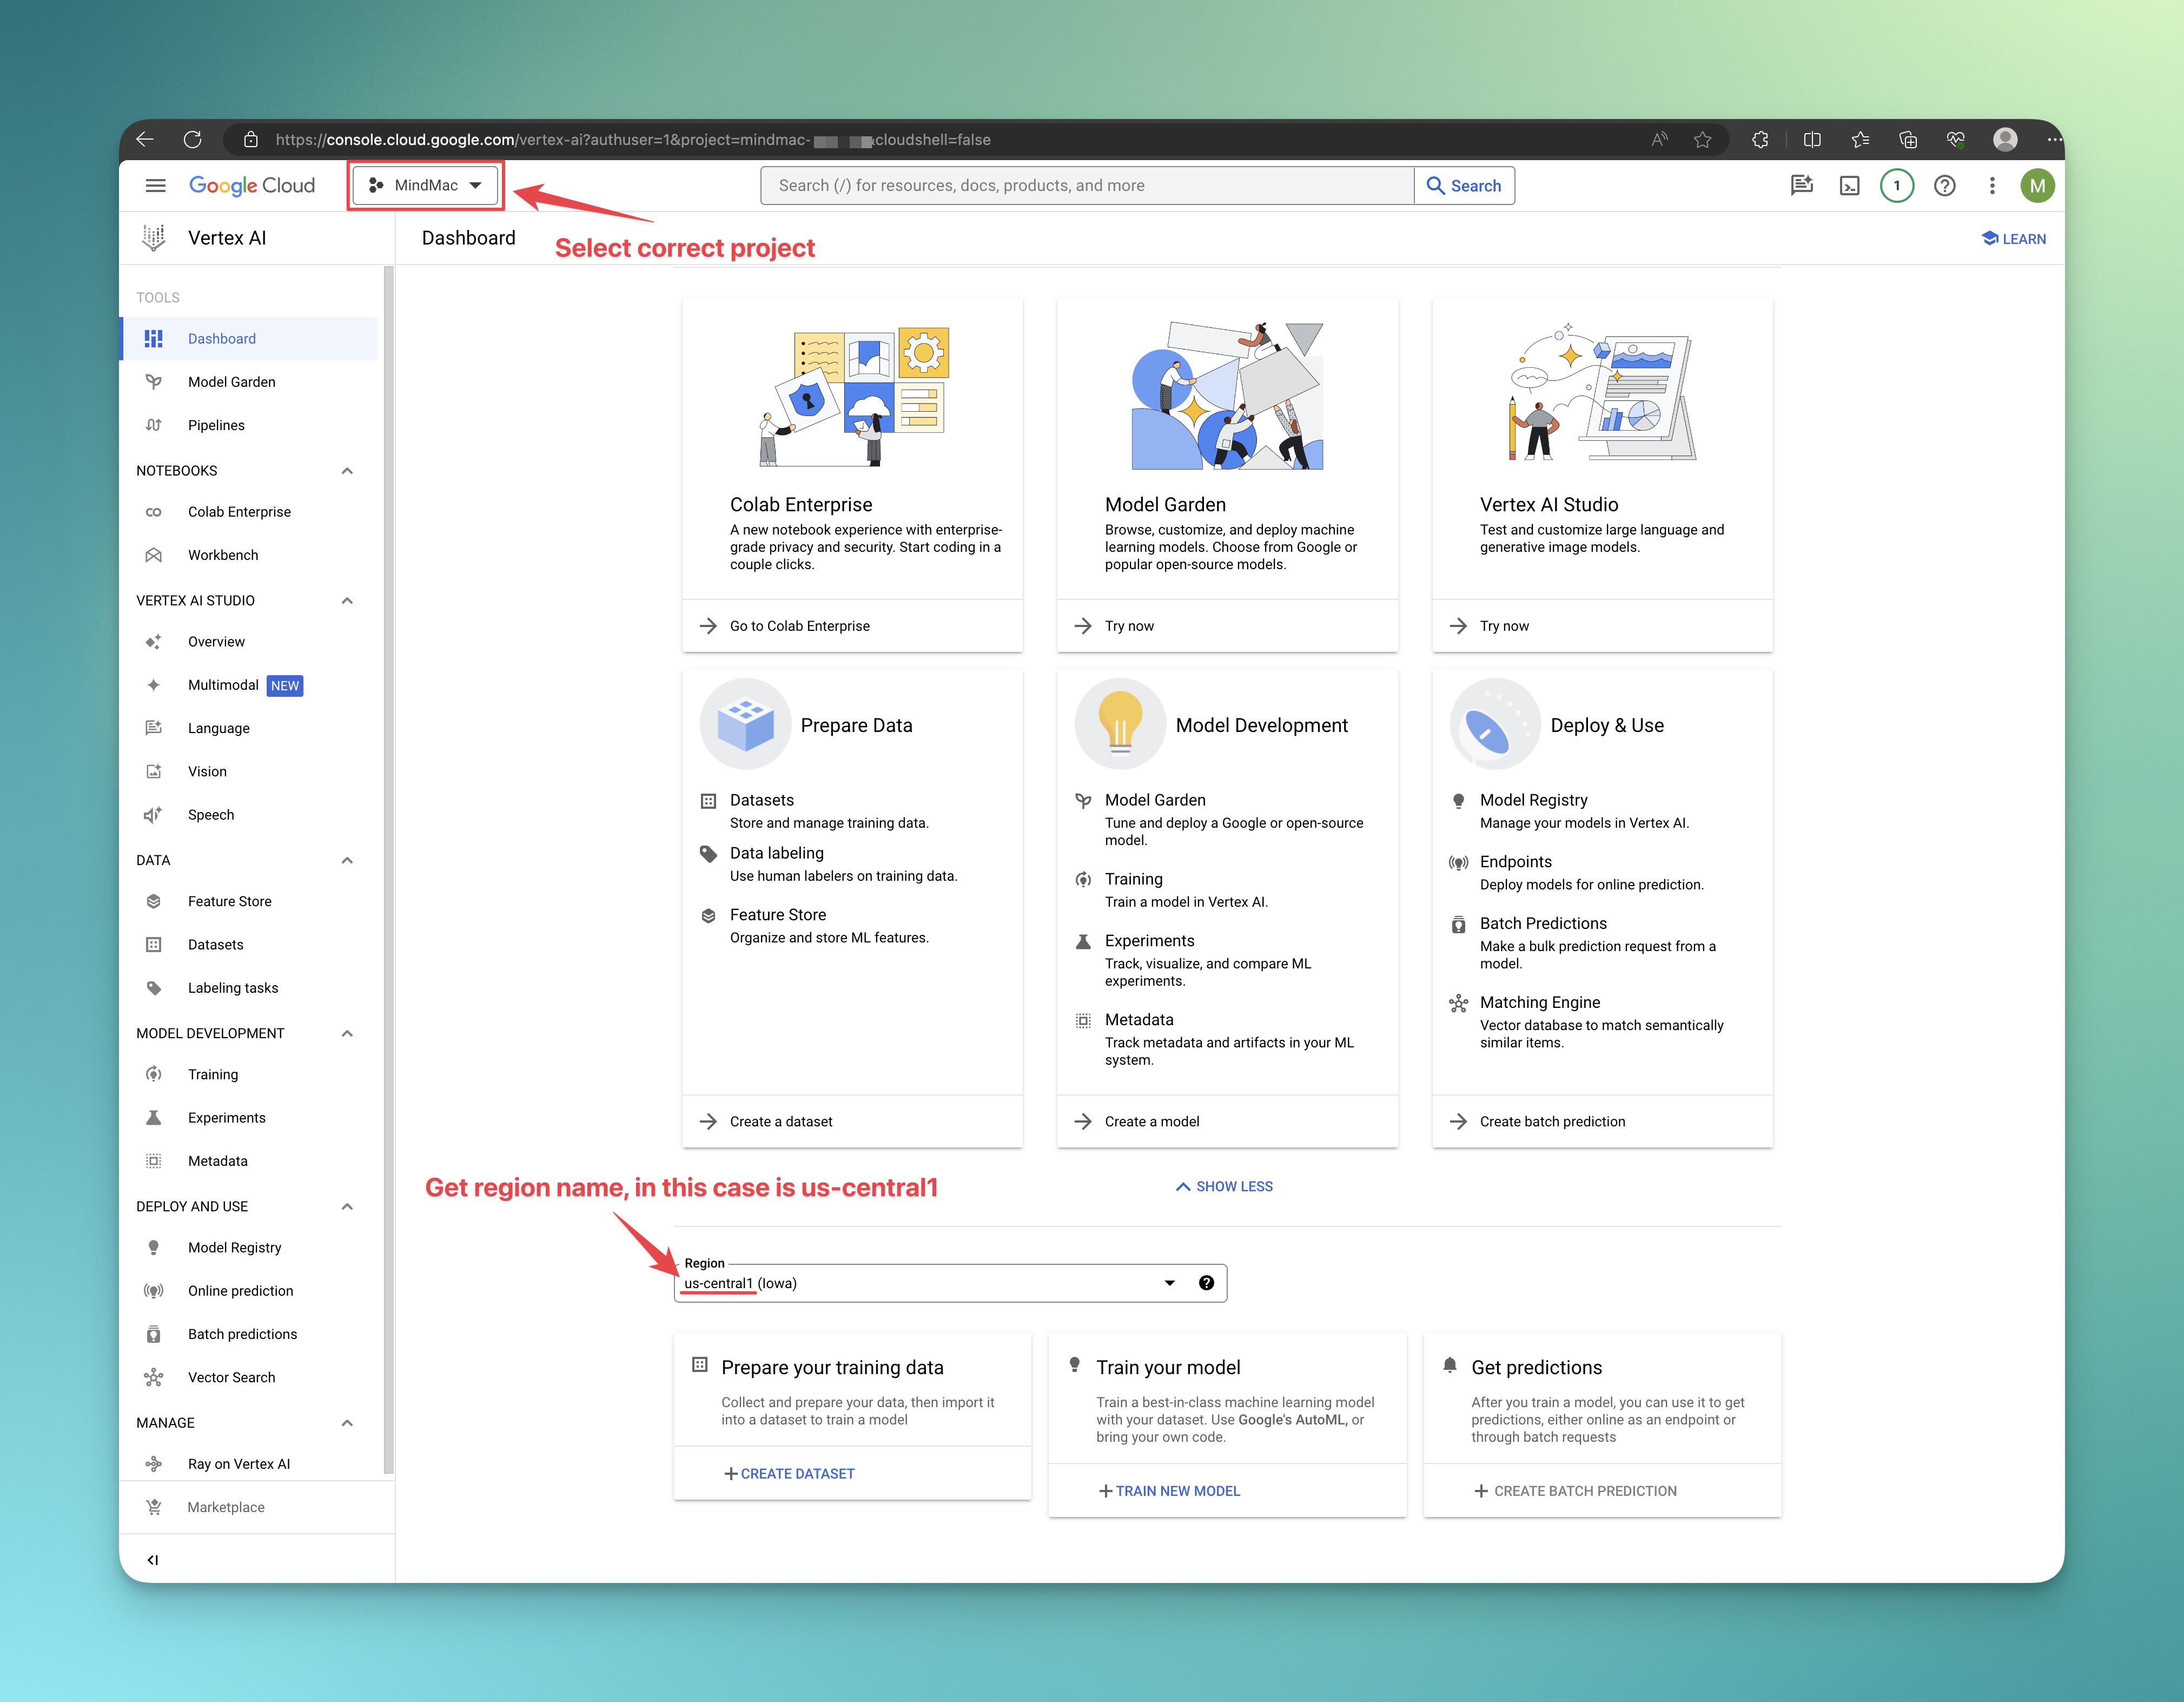The image size is (2184, 1702).
Task: Collapse the VERTEX AI STUDIO section
Action: coord(347,601)
